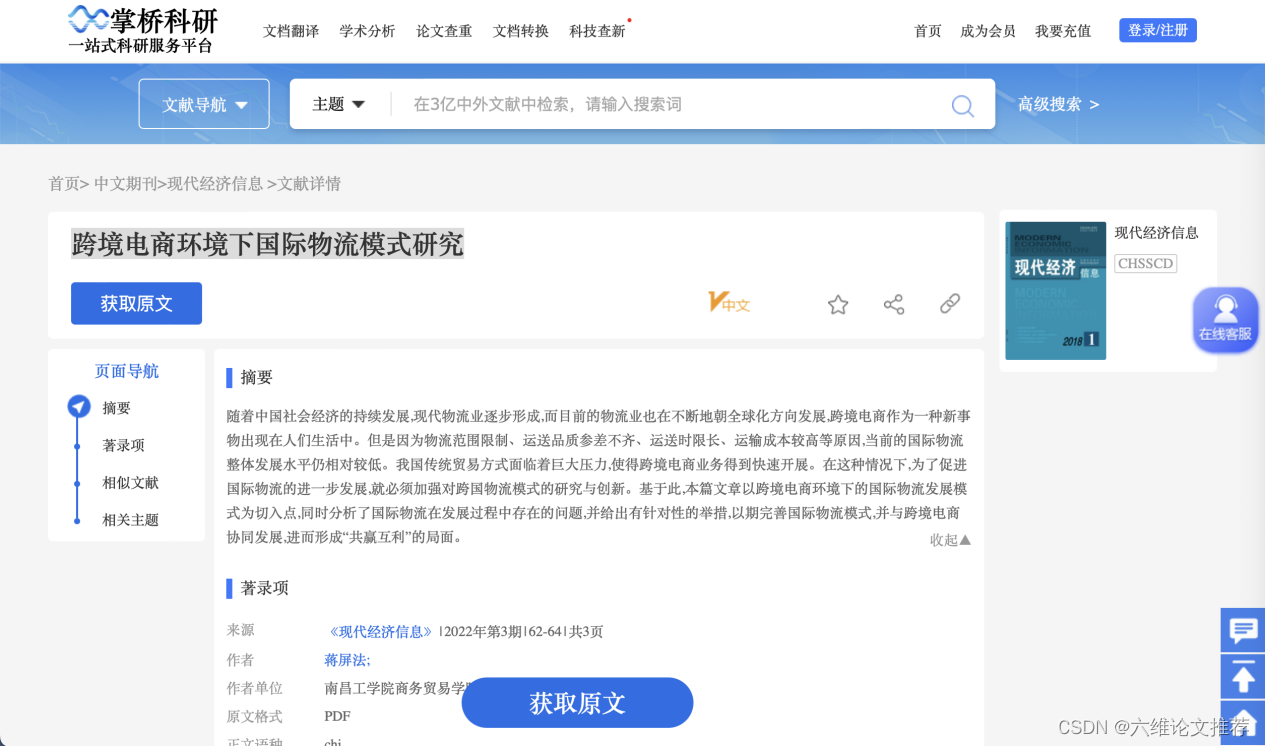Viewport: 1265px width, 746px height.
Task: Click the blue chat message icon
Action: coord(1243,630)
